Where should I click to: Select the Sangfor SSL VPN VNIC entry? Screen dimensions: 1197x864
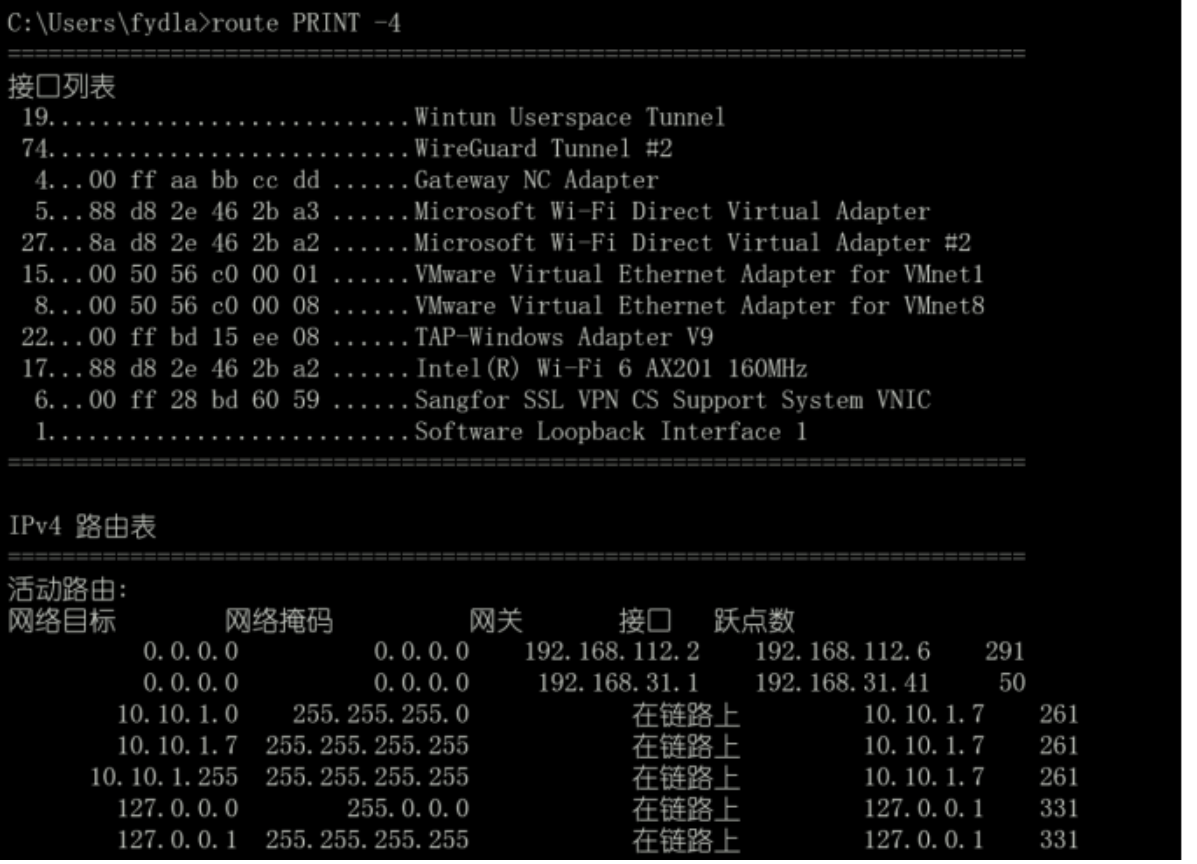click(671, 401)
